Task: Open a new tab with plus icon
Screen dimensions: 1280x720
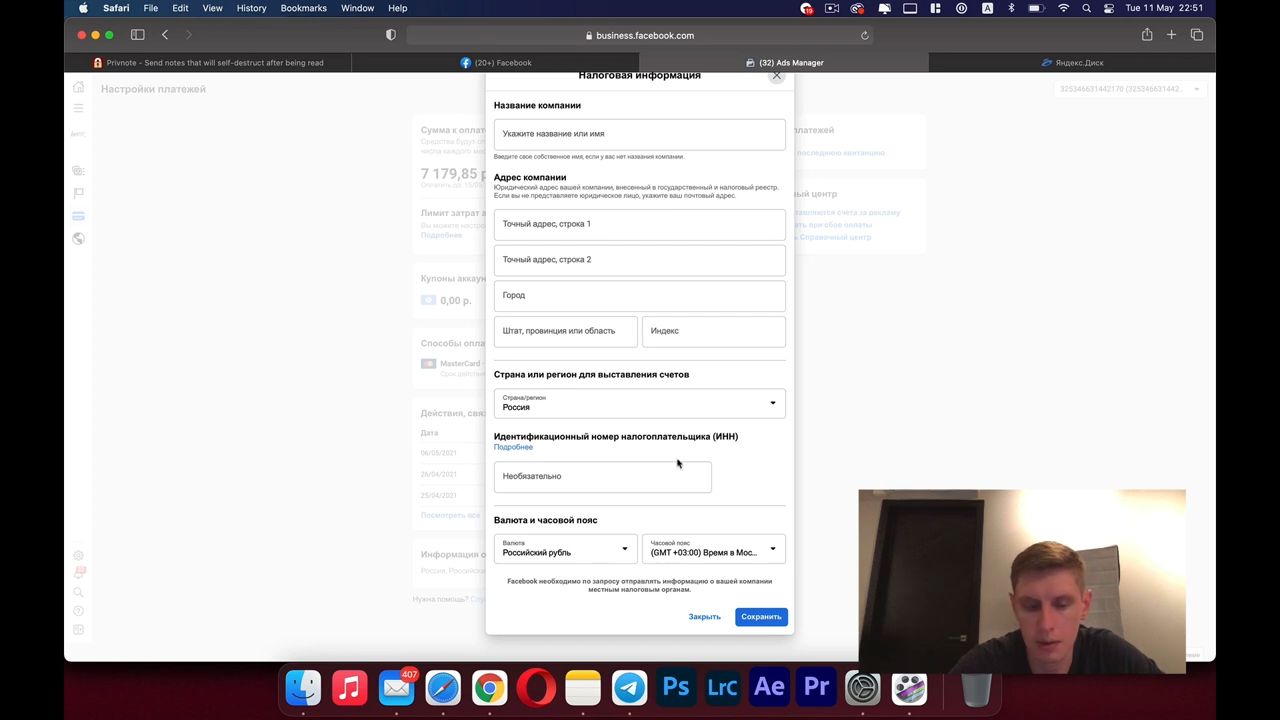Action: pyautogui.click(x=1171, y=35)
